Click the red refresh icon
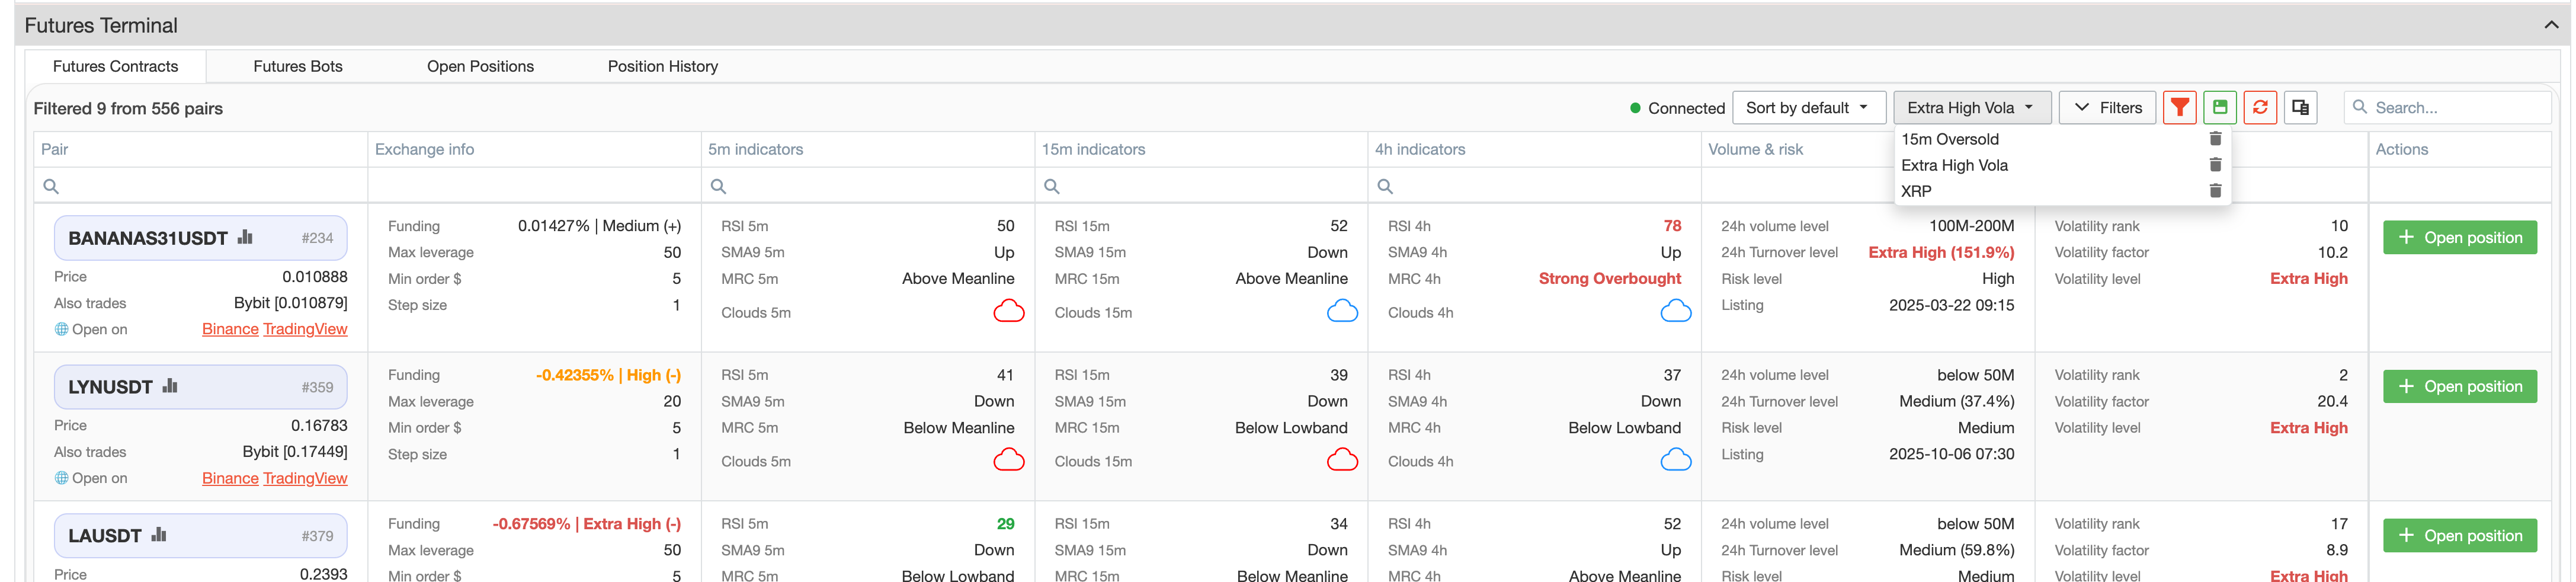The height and width of the screenshot is (582, 2576). point(2260,108)
